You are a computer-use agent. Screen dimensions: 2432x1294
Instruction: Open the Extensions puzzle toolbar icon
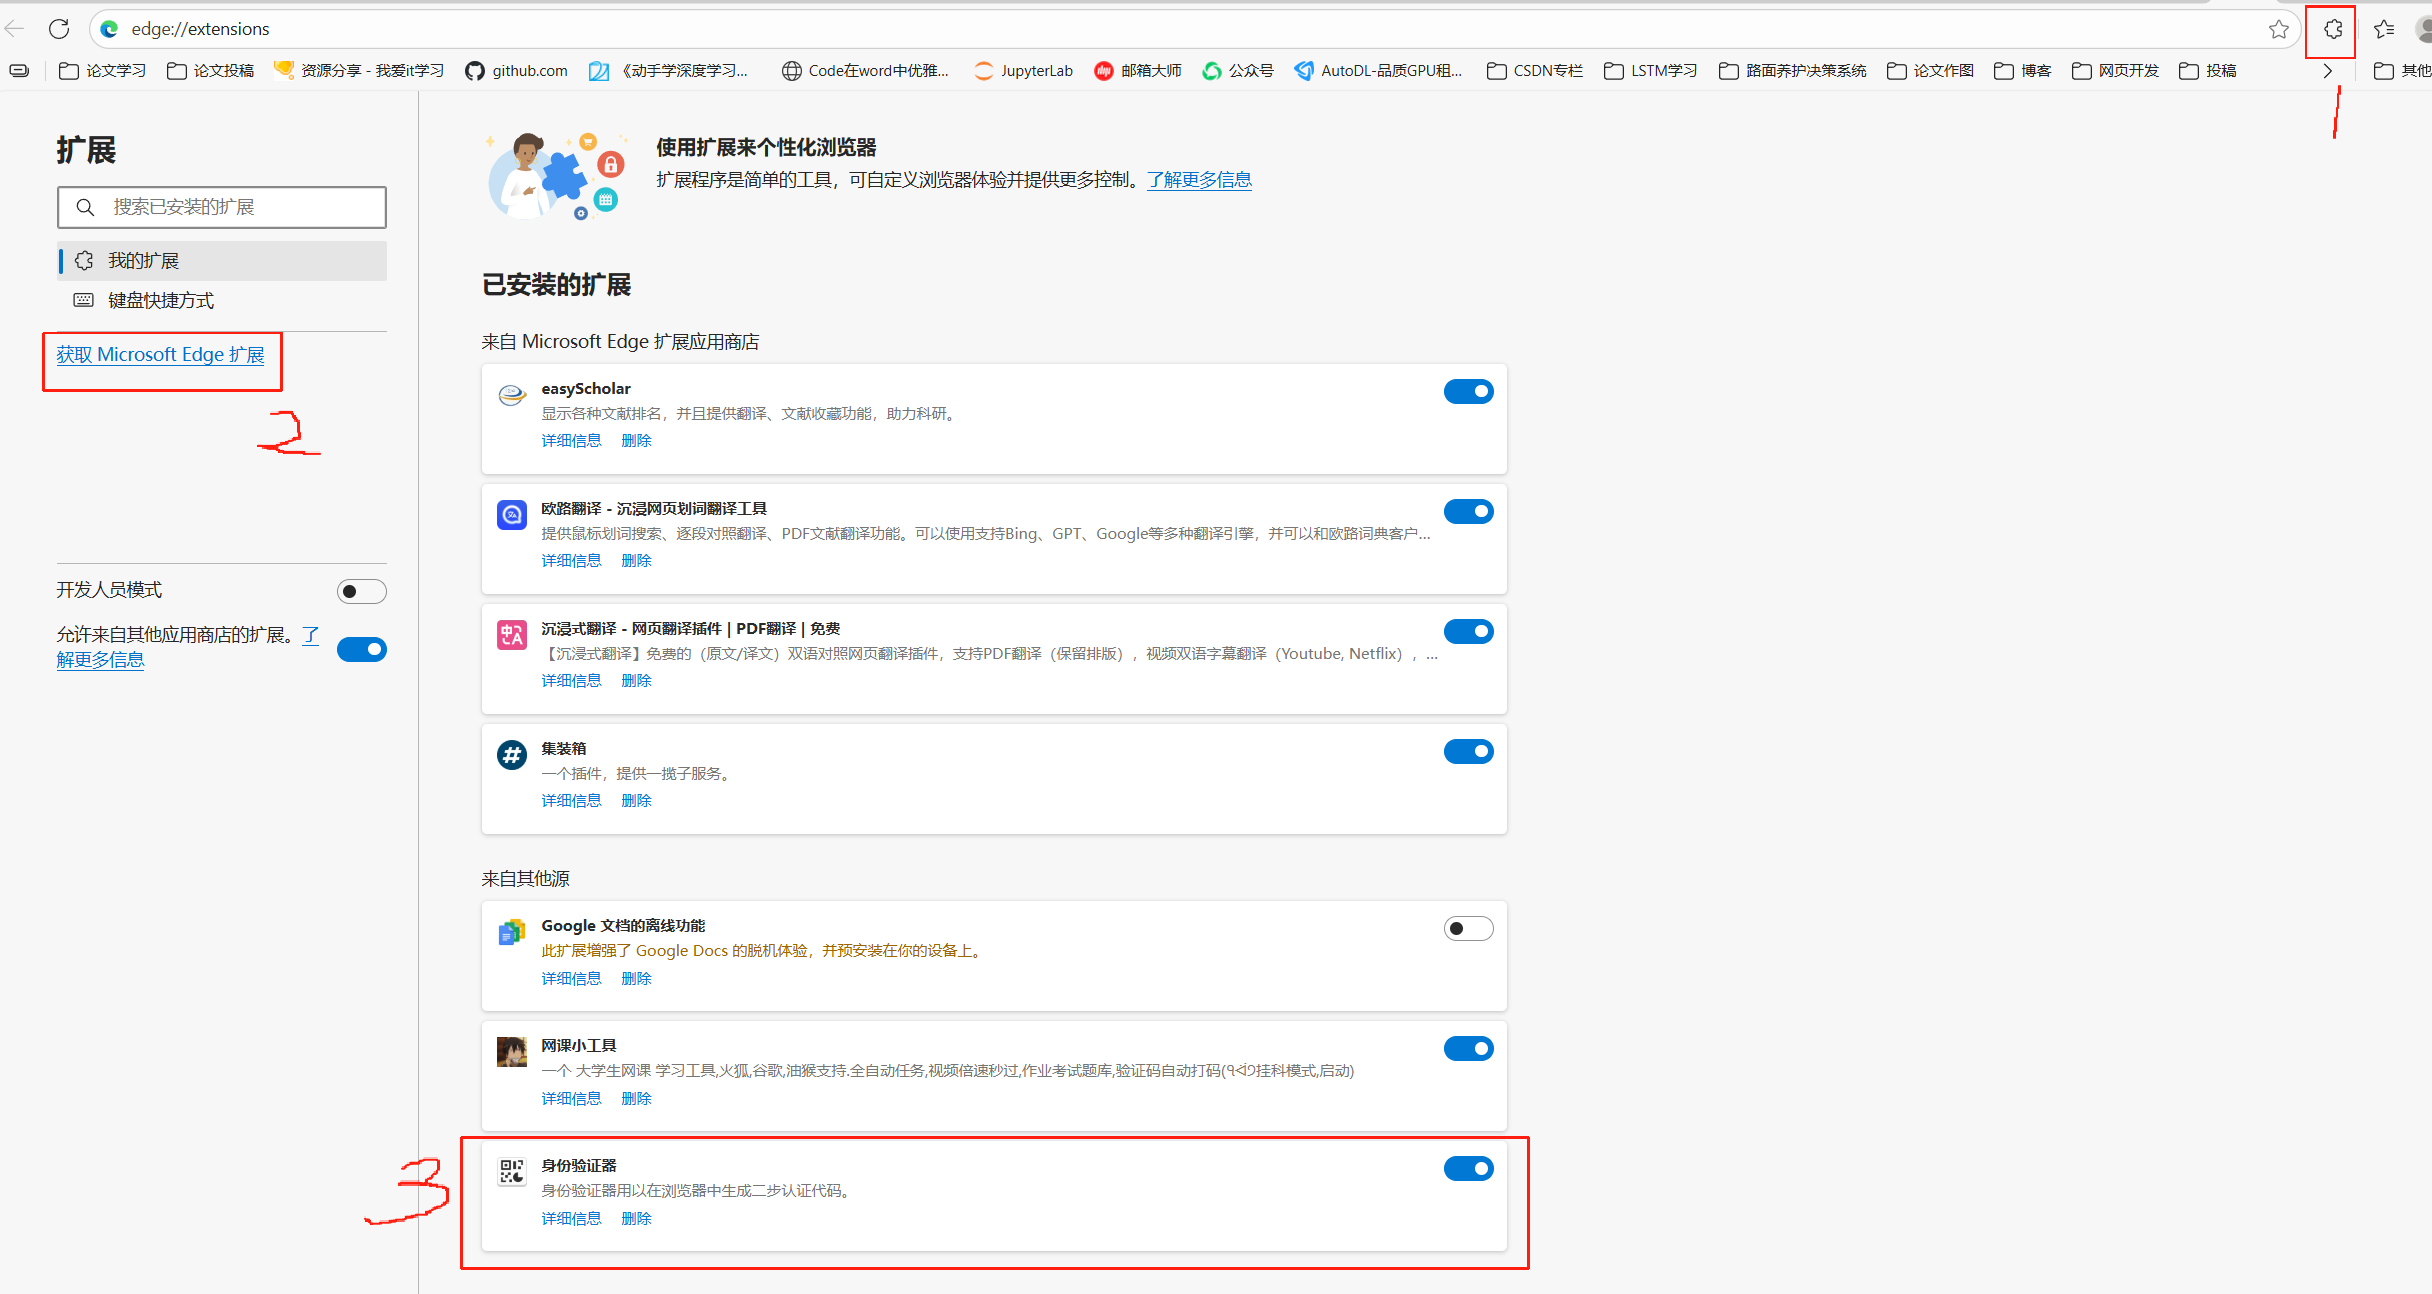point(2332,29)
